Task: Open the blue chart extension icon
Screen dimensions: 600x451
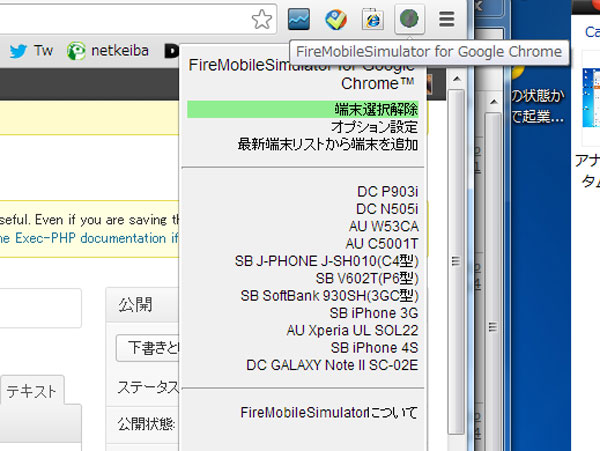Action: [299, 19]
